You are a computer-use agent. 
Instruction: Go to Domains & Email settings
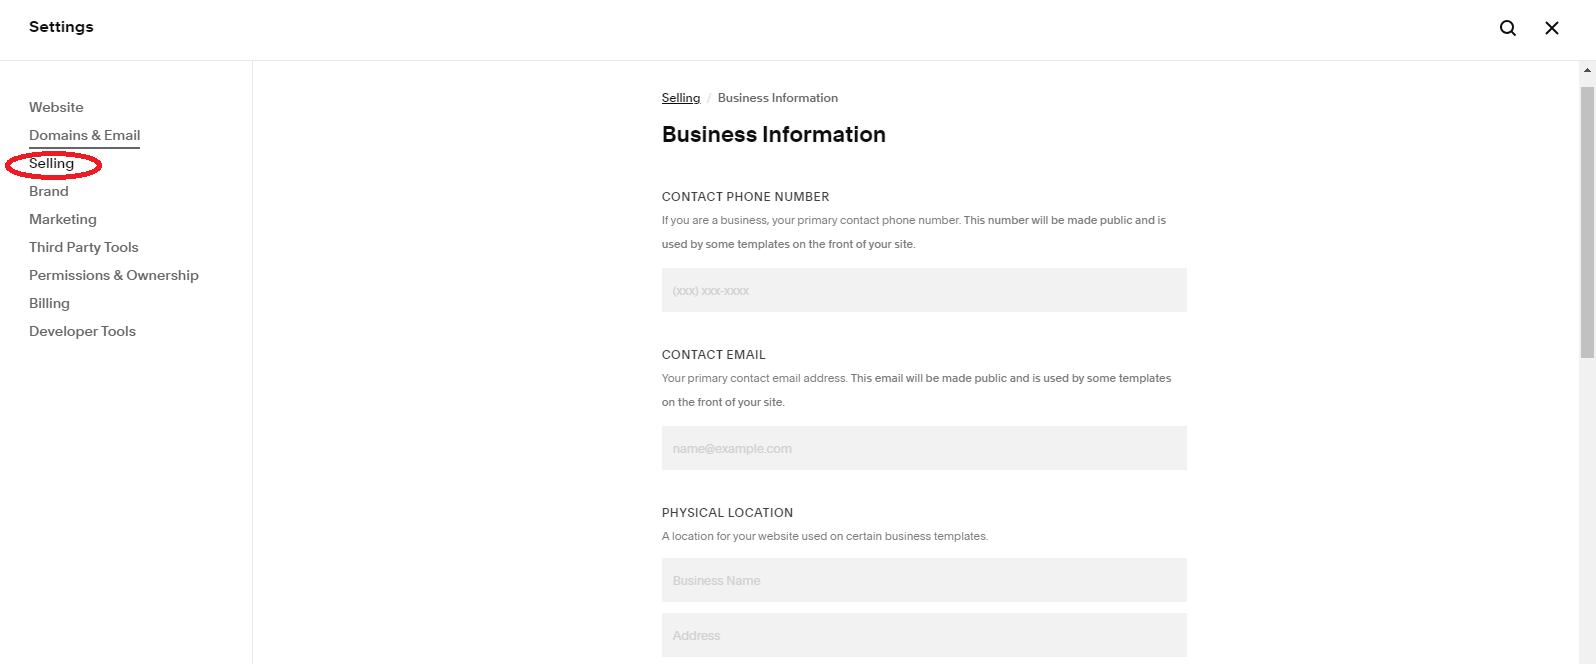tap(84, 135)
